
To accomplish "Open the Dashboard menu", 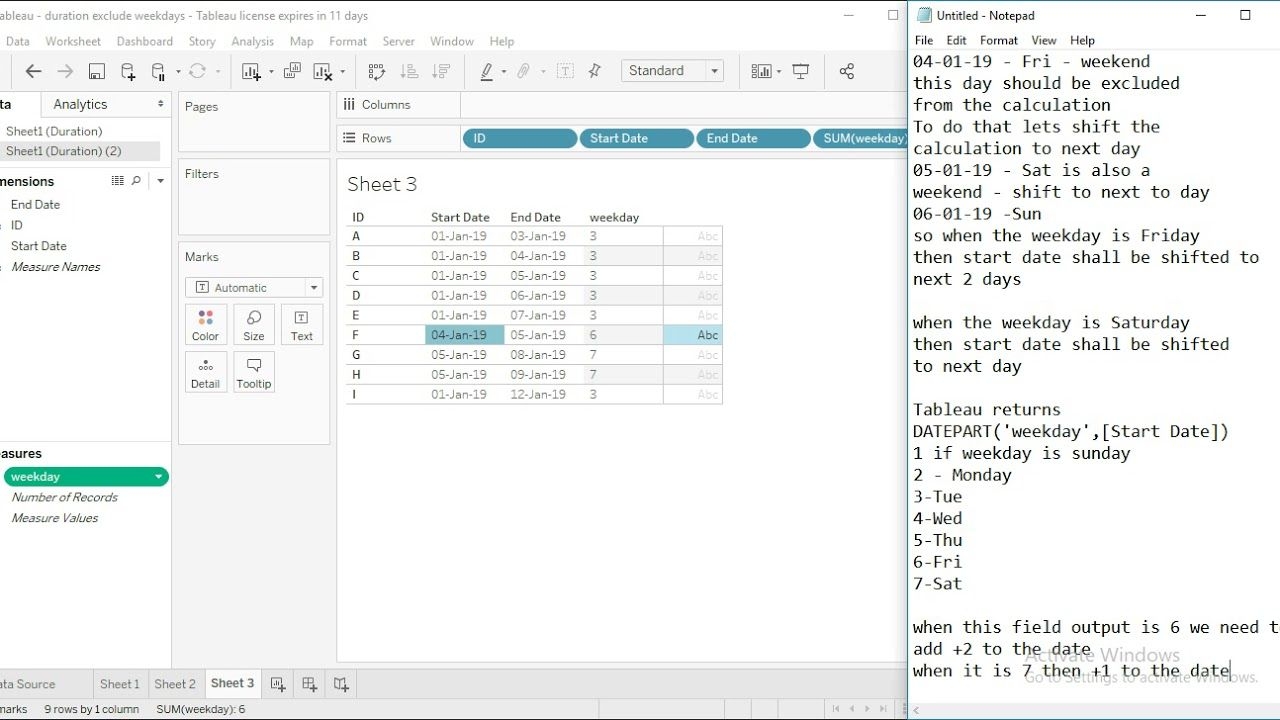I will coord(145,41).
